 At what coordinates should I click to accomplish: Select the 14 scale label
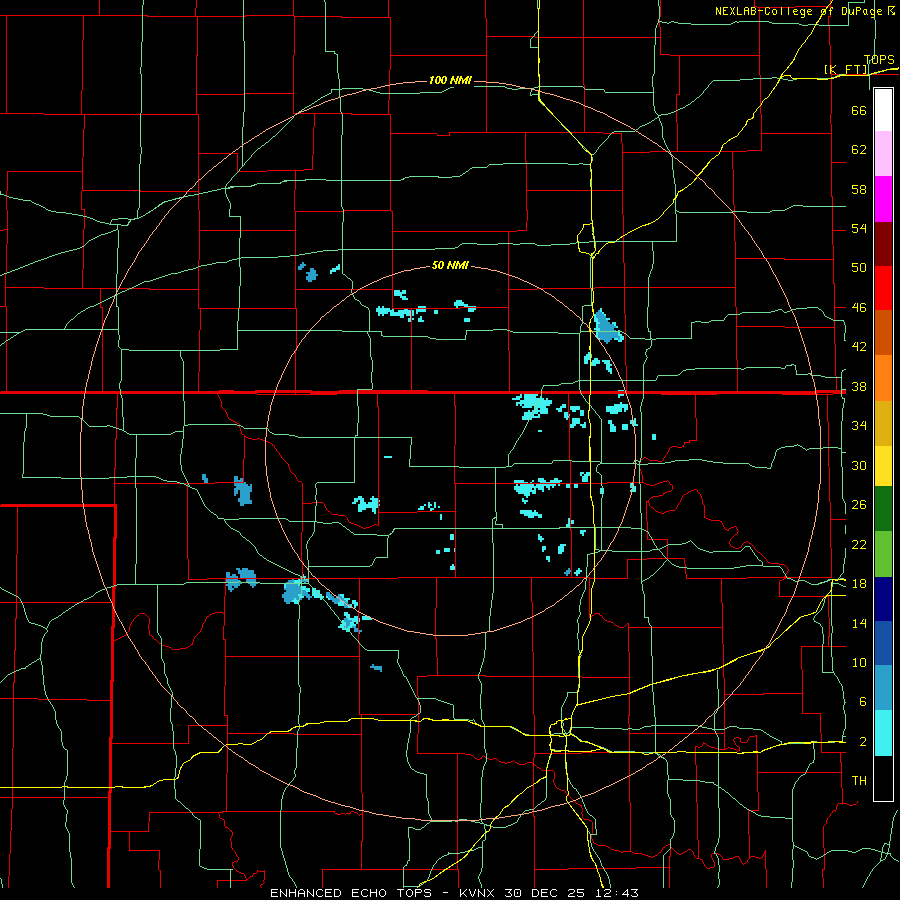859,623
